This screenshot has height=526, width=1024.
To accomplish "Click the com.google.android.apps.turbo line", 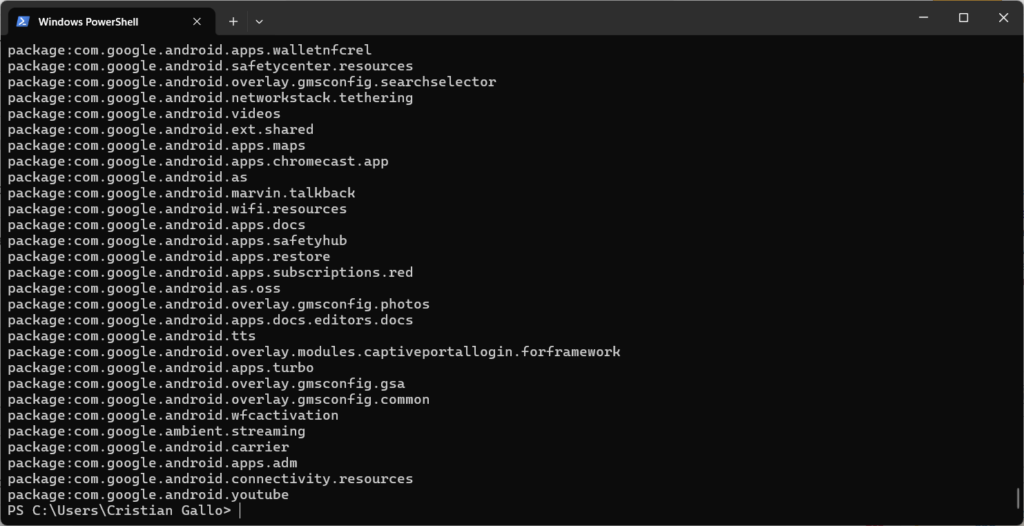I will click(160, 368).
